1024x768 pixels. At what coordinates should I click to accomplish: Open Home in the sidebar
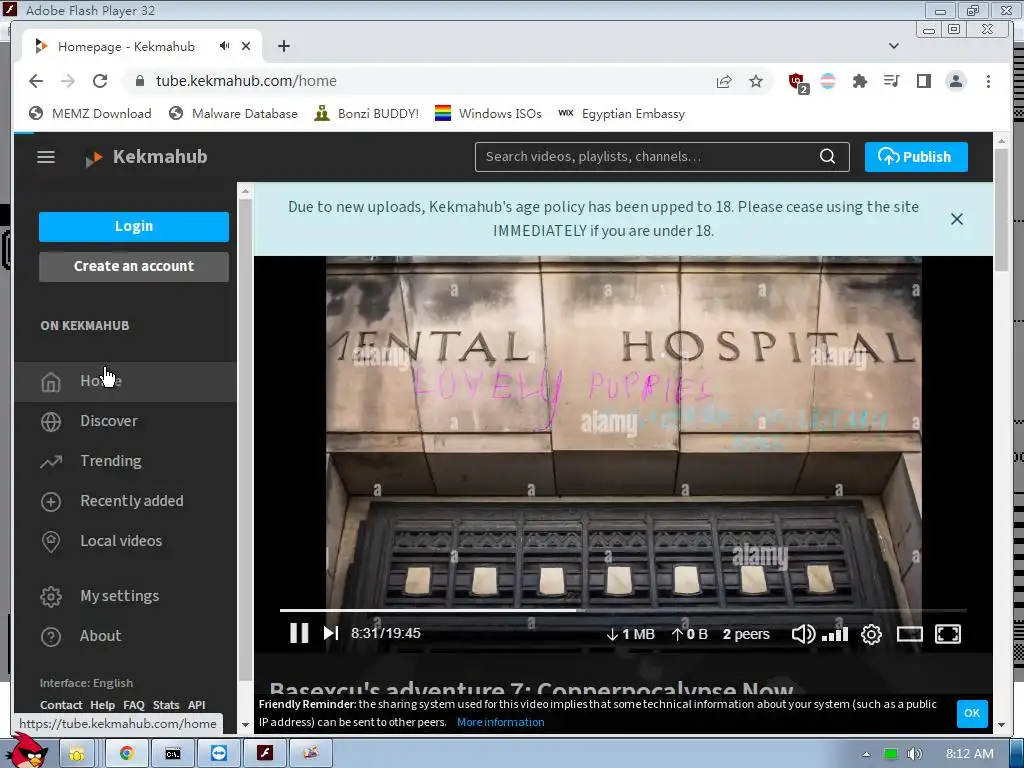(125, 381)
